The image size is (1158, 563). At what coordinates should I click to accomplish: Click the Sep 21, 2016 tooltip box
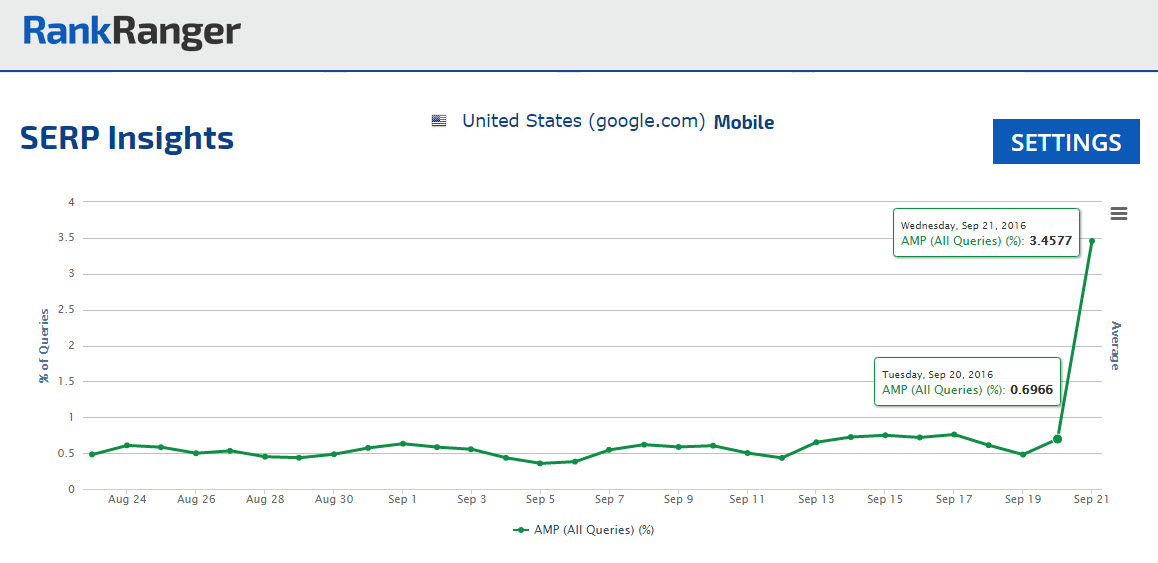(985, 232)
